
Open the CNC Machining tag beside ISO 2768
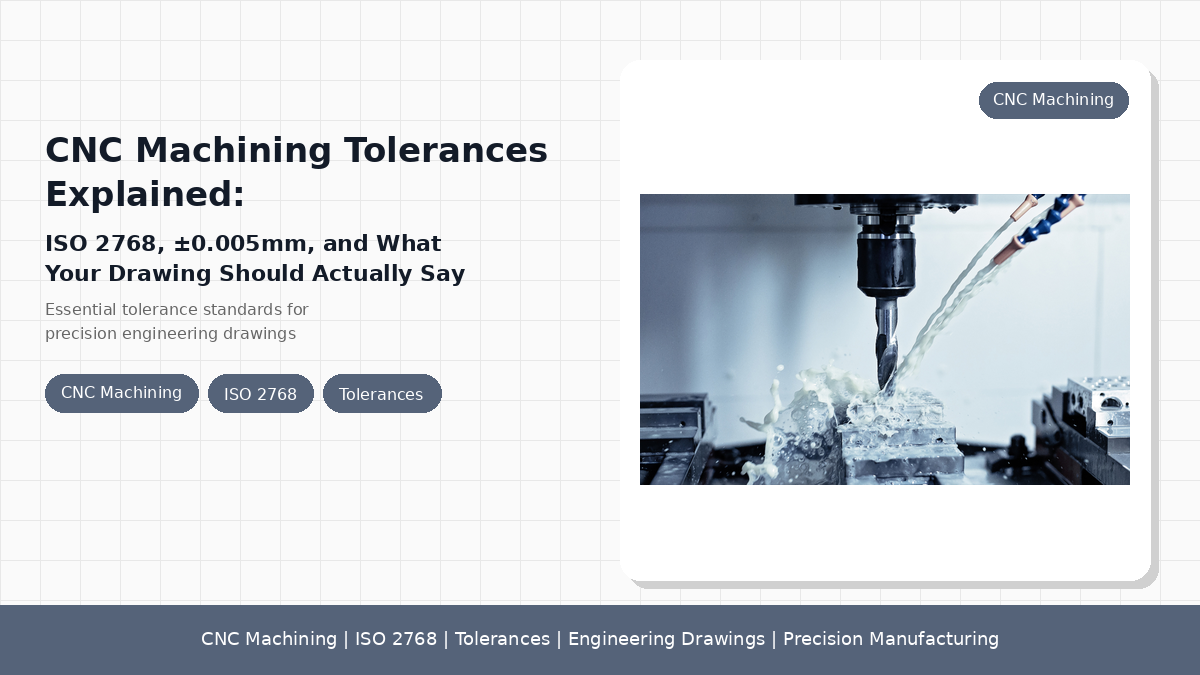coord(122,393)
